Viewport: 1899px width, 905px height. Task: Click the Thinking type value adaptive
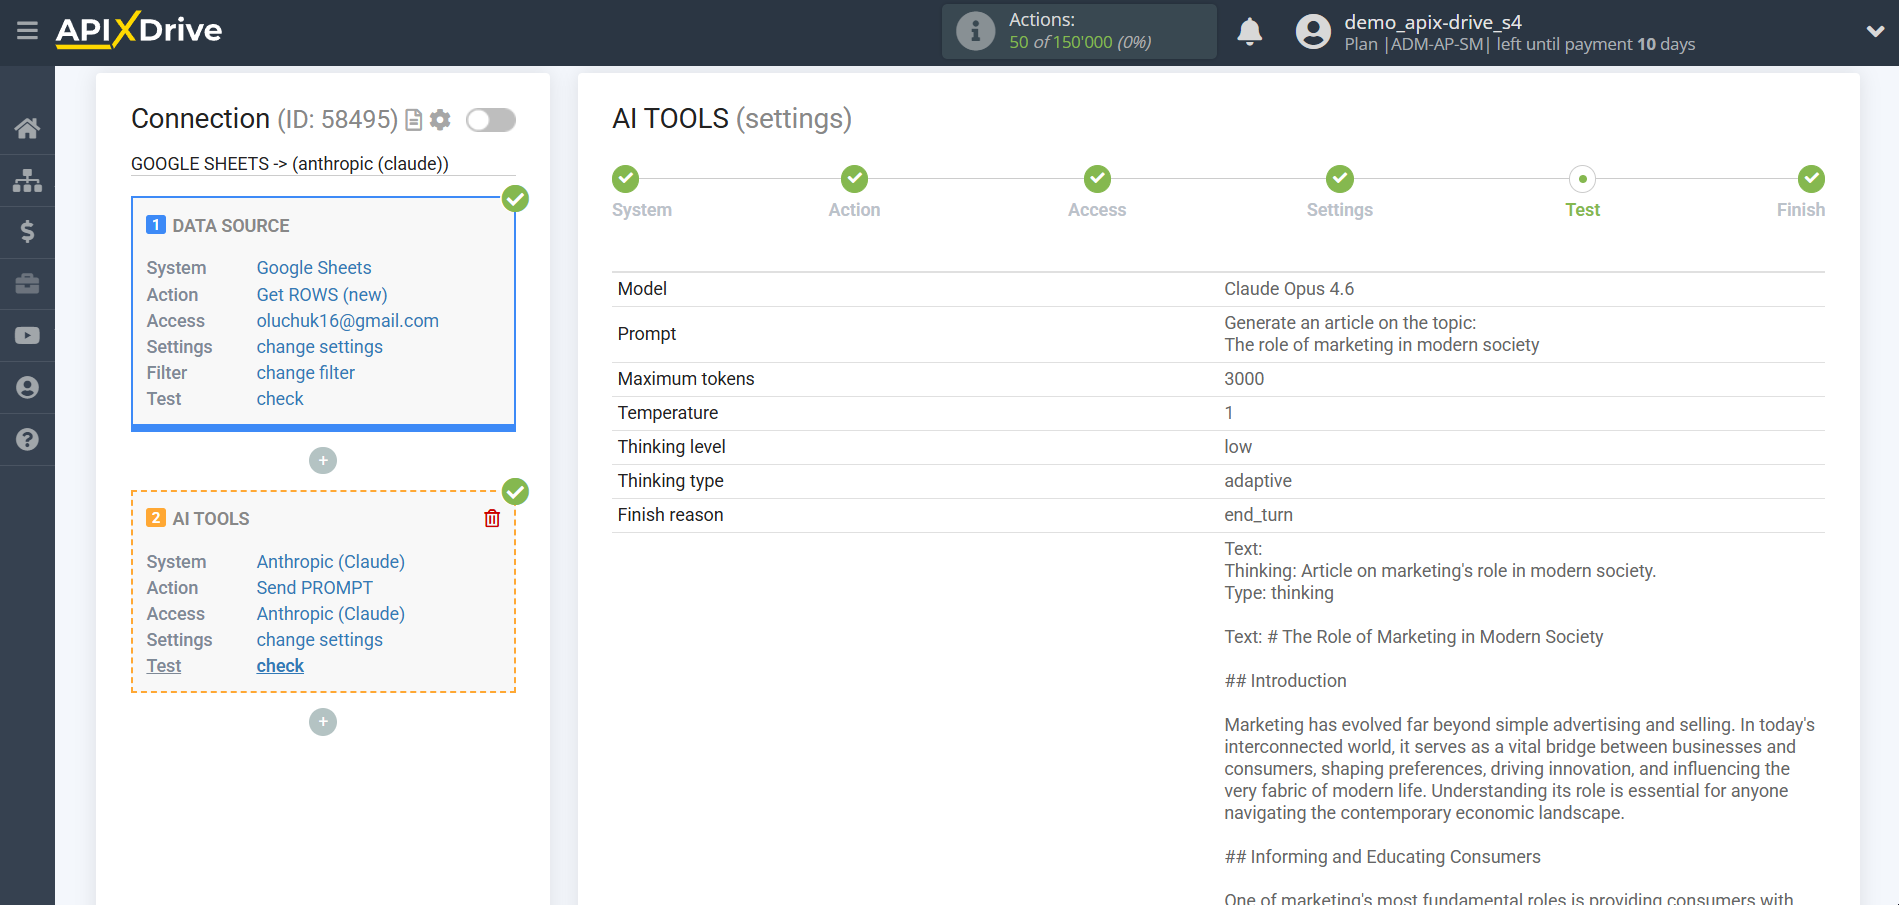[1258, 481]
